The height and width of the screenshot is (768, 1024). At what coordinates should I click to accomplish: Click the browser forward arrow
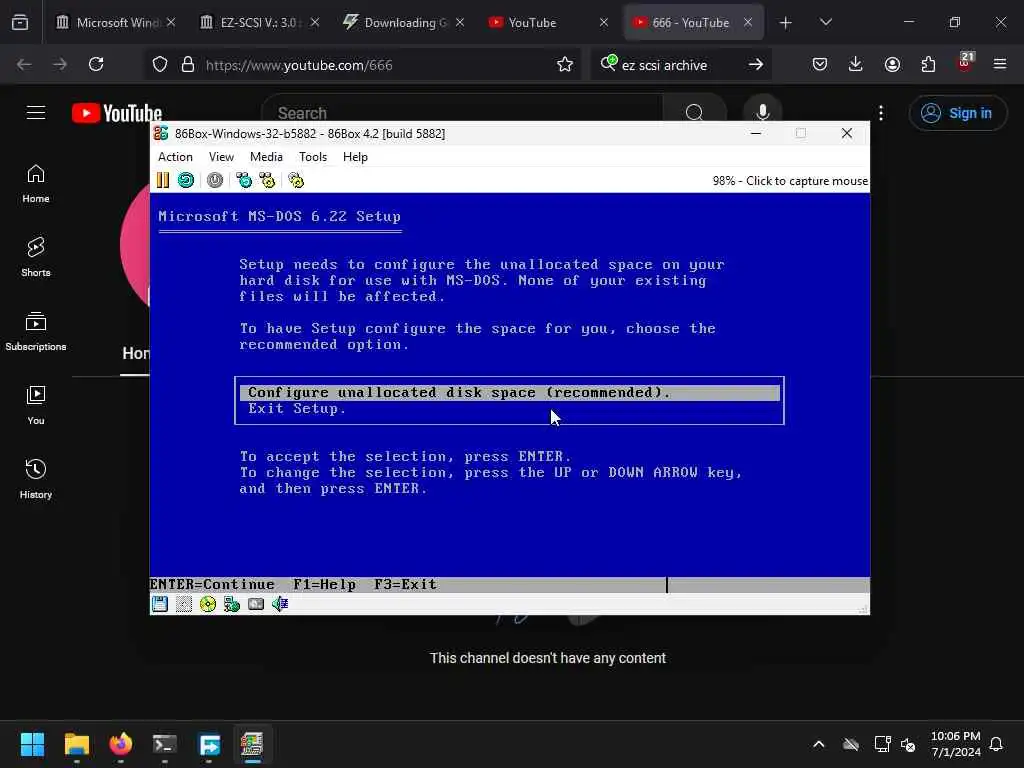point(59,64)
